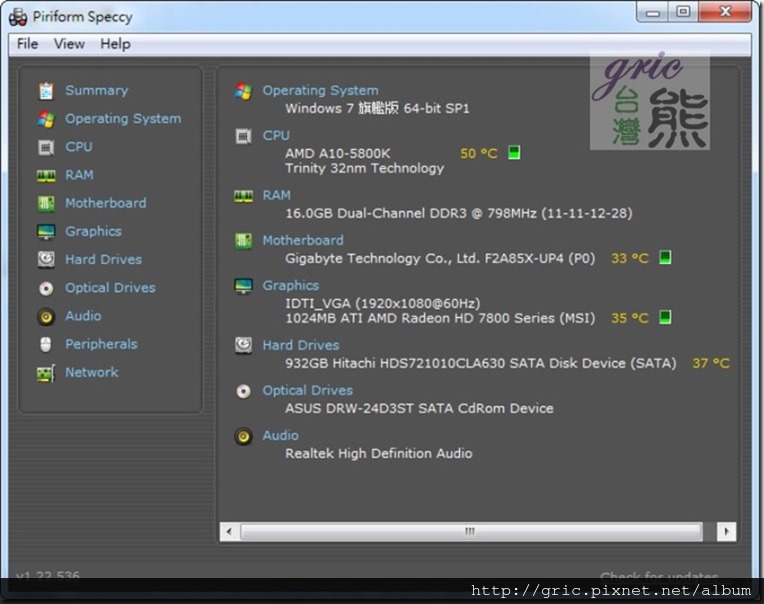Click Motherboard icon in summary panel
The height and width of the screenshot is (604, 764).
244,241
